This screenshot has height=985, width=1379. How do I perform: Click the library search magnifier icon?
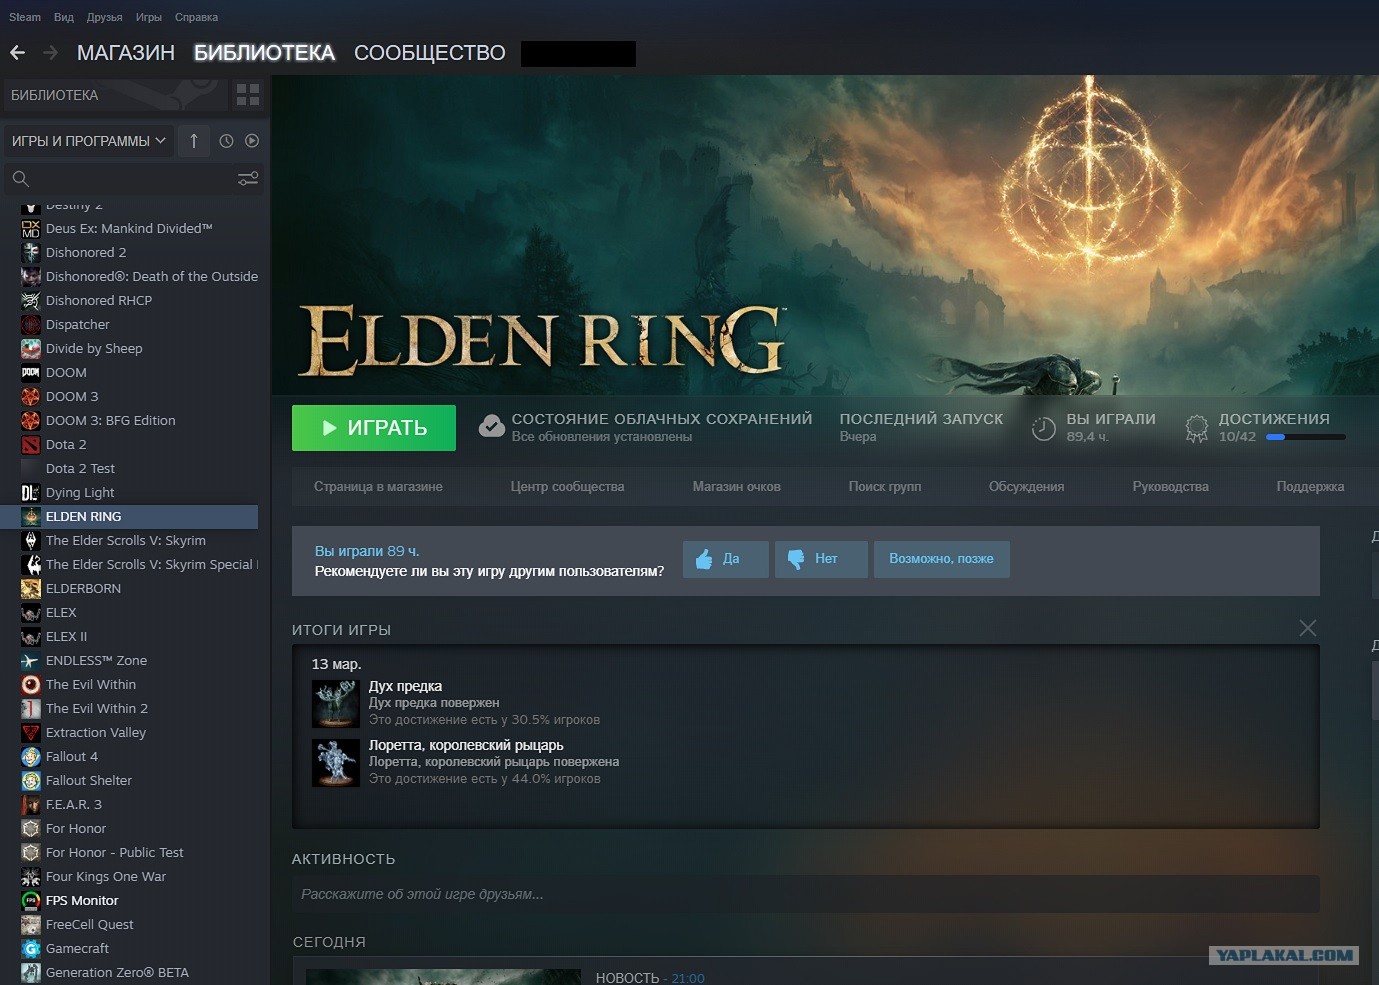coord(20,179)
